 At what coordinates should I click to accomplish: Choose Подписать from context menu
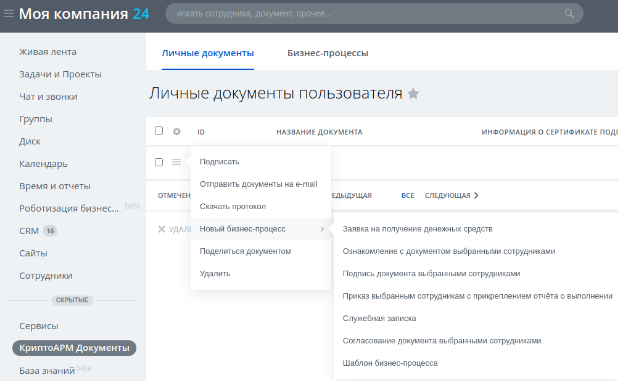click(219, 162)
